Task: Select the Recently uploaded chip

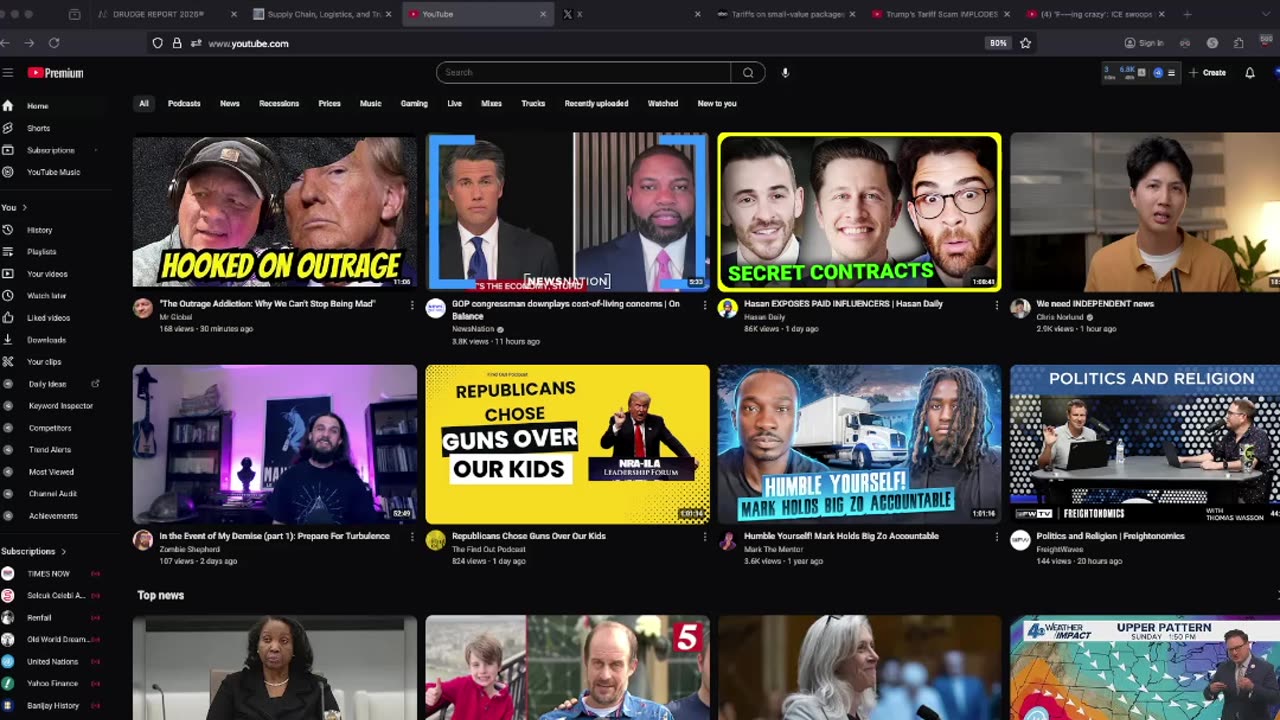Action: click(596, 103)
